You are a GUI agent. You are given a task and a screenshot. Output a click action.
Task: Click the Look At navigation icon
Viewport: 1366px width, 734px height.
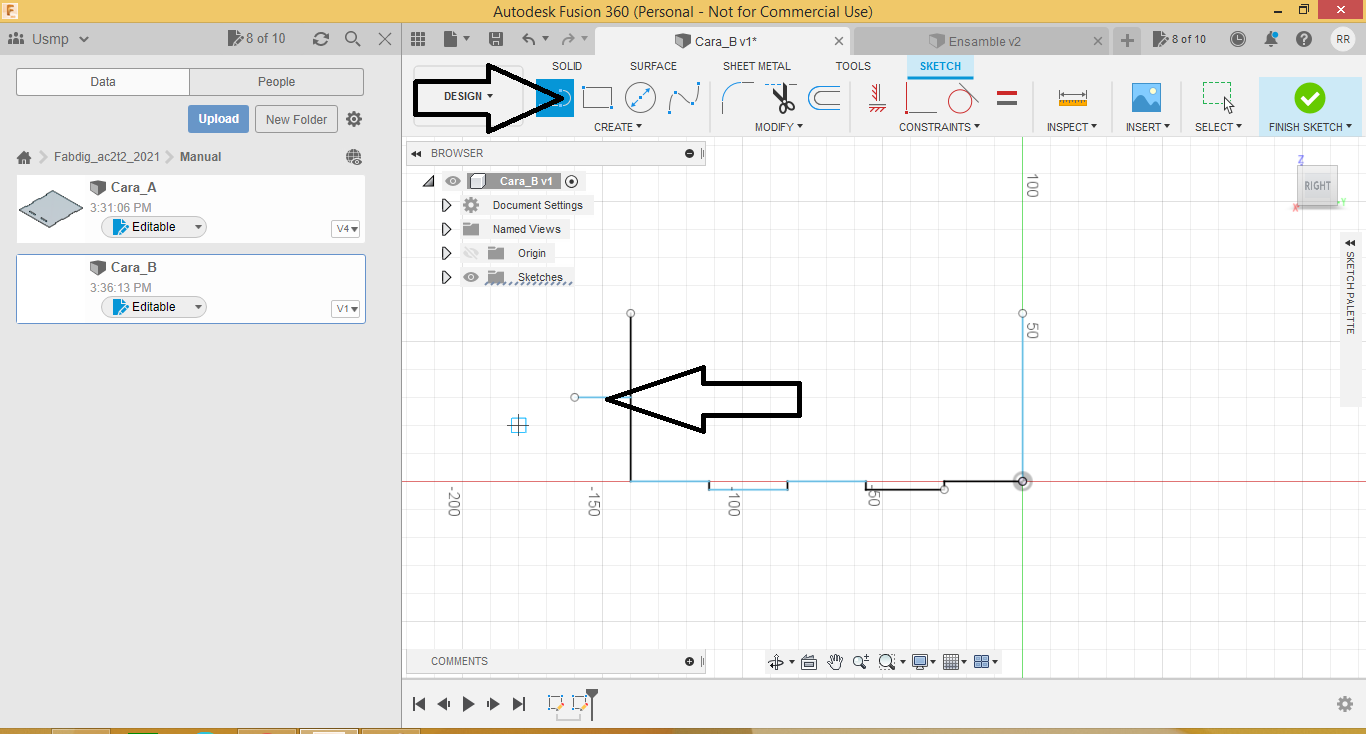tap(809, 662)
